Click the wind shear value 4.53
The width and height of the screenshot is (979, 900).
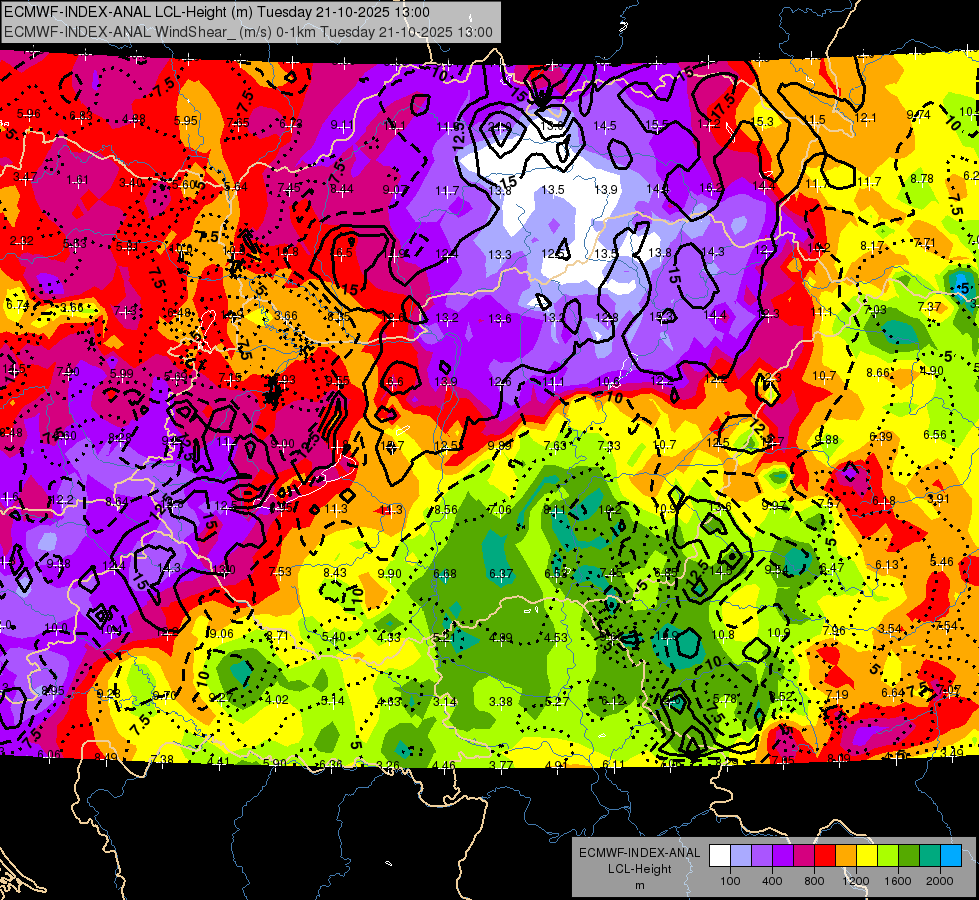click(x=556, y=638)
